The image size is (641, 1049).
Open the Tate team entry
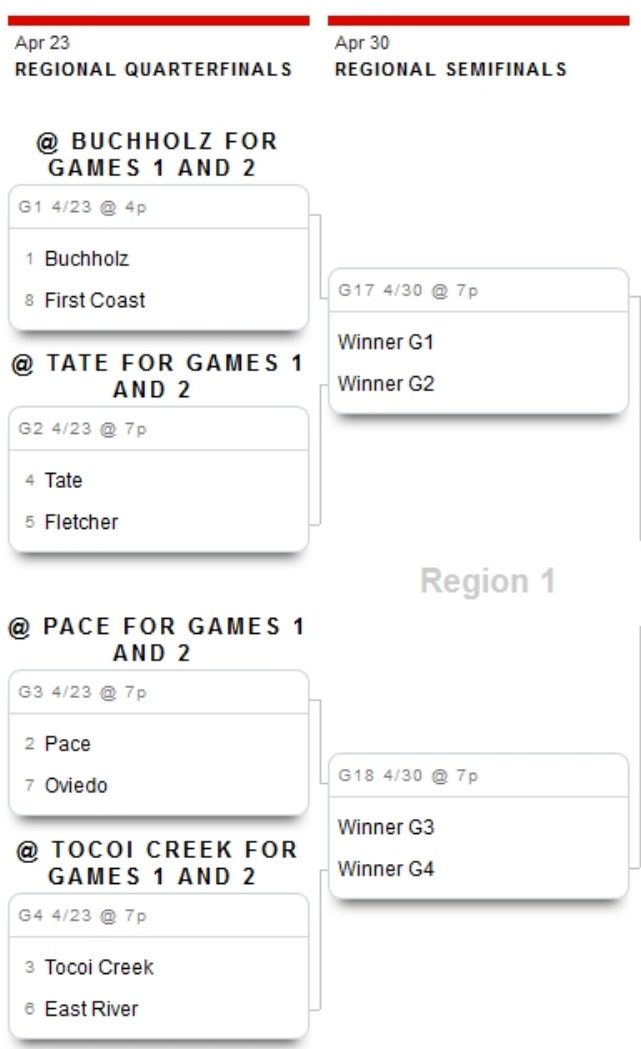click(64, 481)
